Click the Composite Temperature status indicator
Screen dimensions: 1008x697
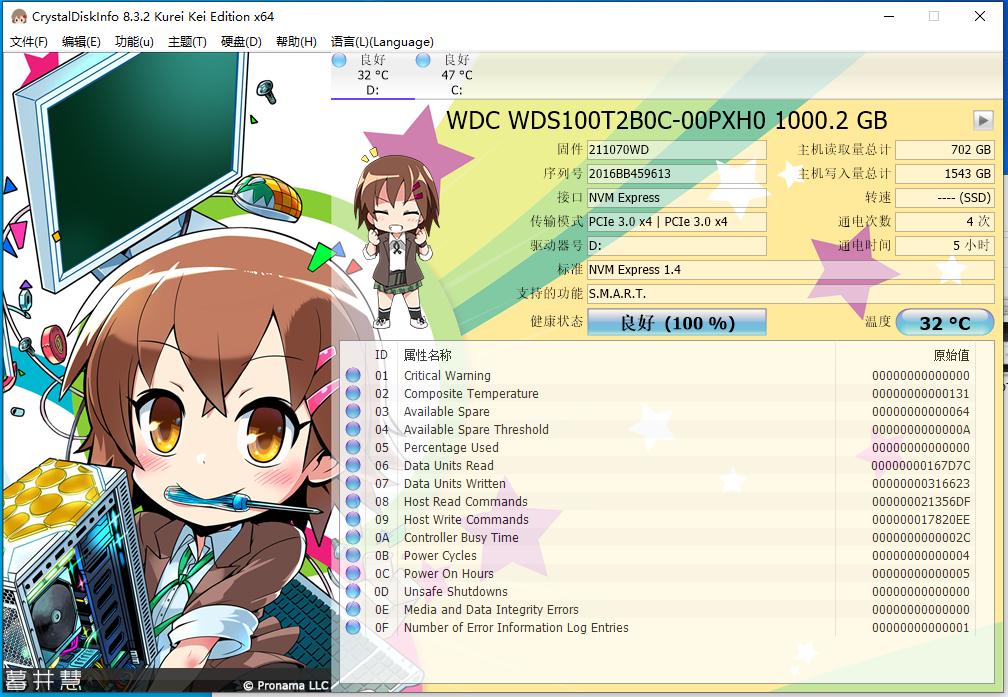[352, 393]
